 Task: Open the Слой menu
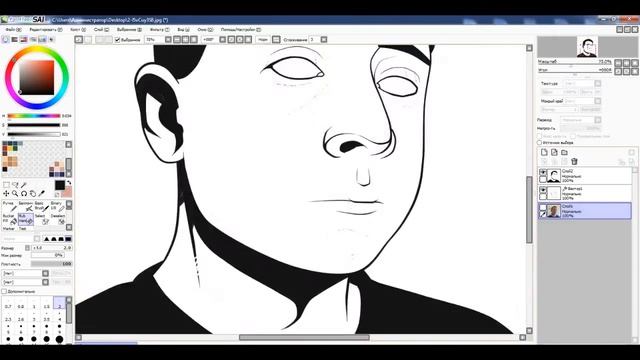(x=101, y=30)
